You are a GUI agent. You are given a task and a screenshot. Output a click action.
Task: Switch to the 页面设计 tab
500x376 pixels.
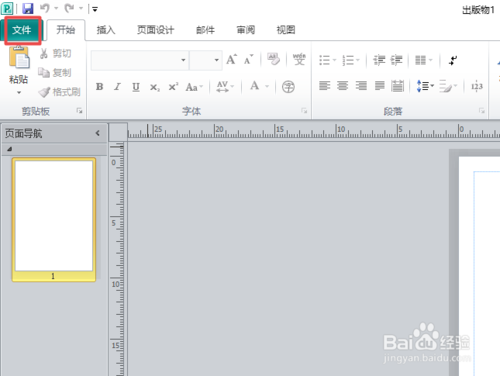[156, 30]
